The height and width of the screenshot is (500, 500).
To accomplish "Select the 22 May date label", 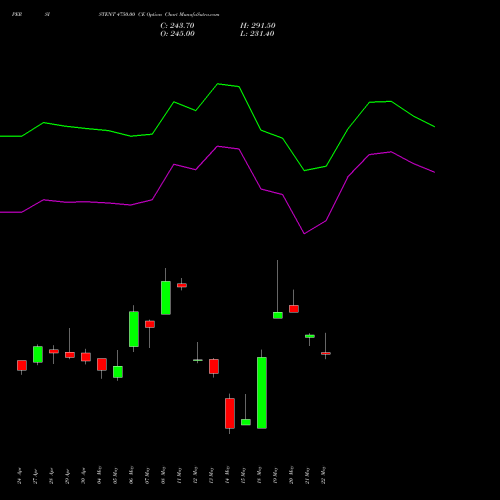I will (323, 475).
